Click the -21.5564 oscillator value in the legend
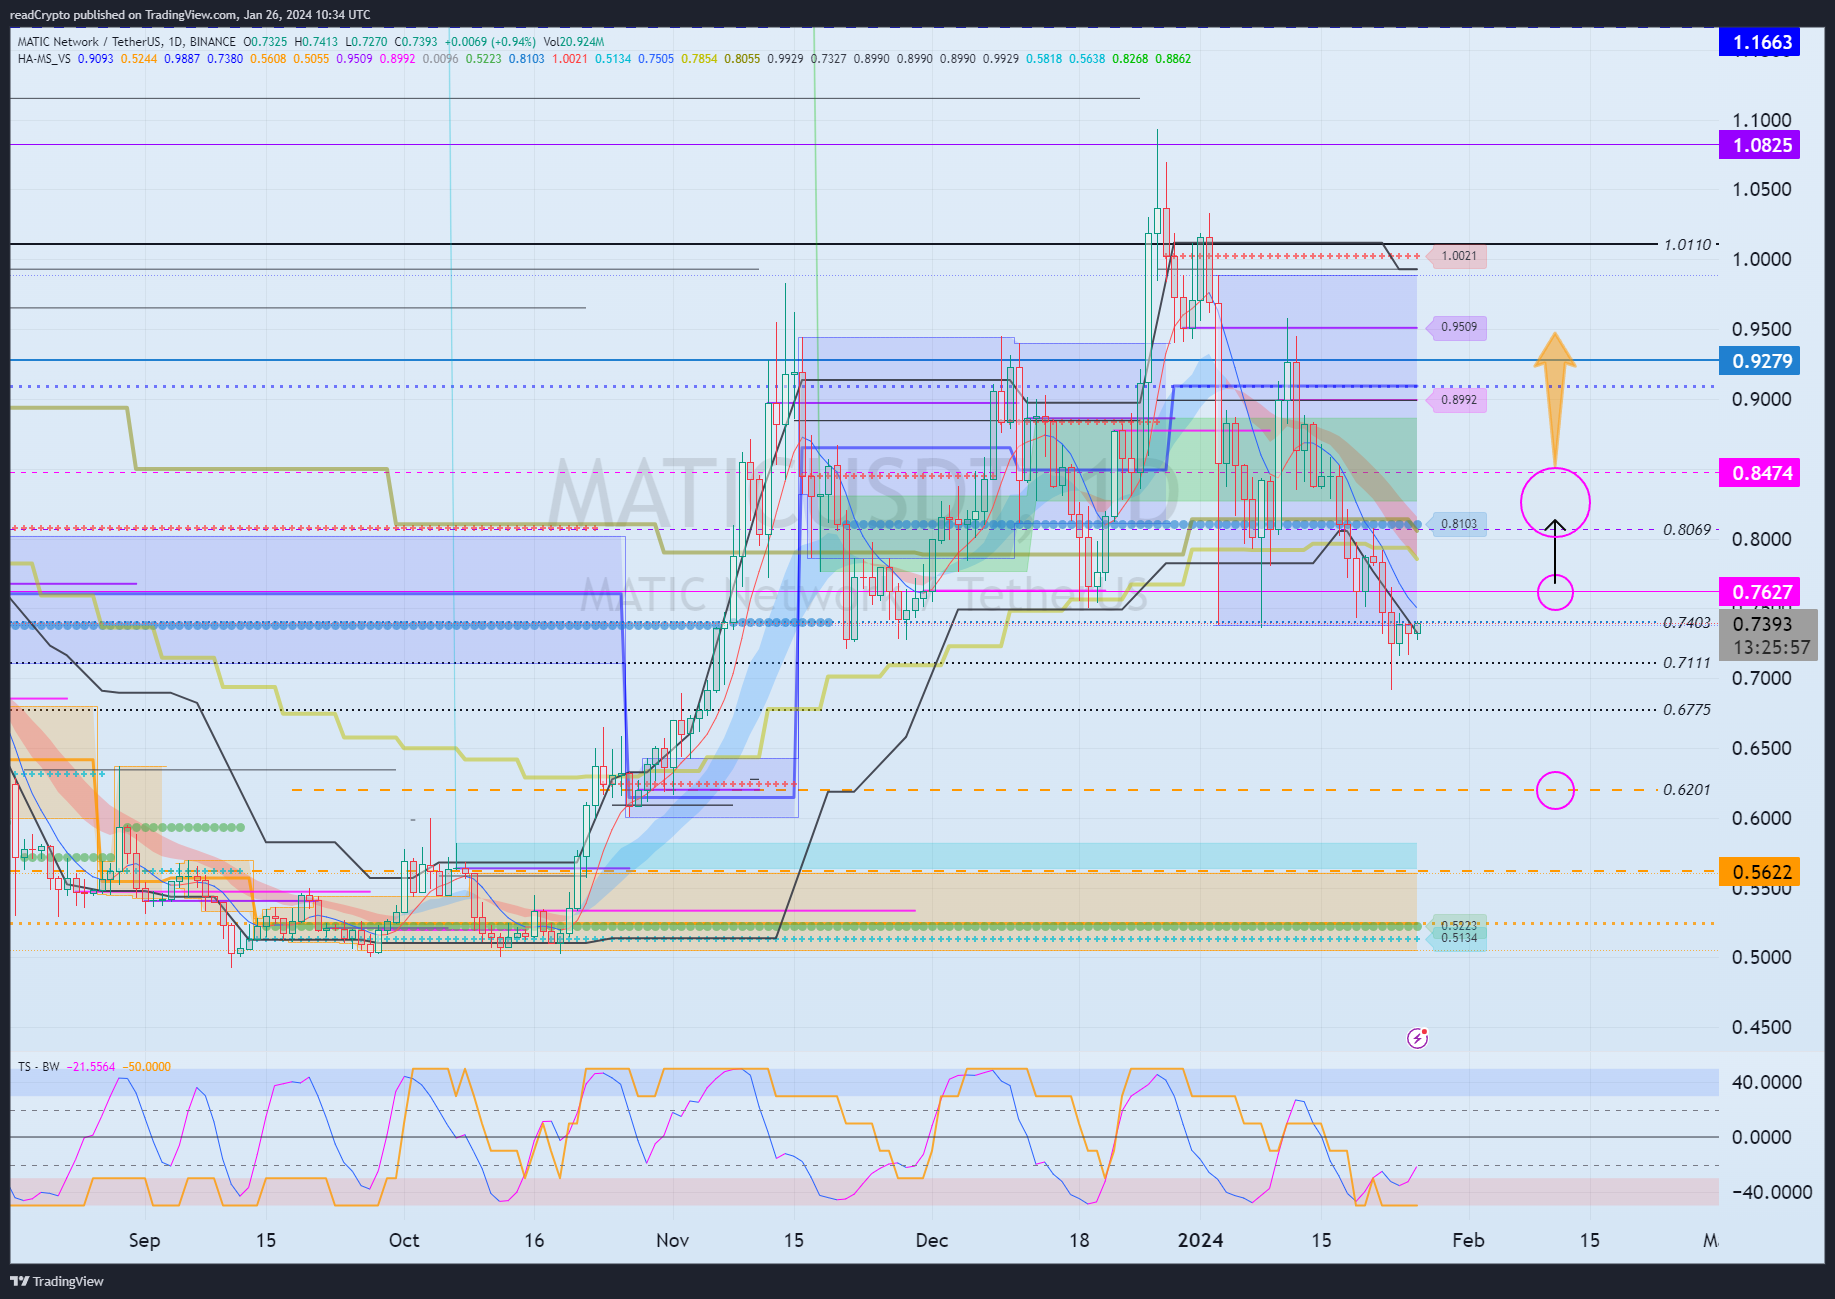 click(91, 1067)
